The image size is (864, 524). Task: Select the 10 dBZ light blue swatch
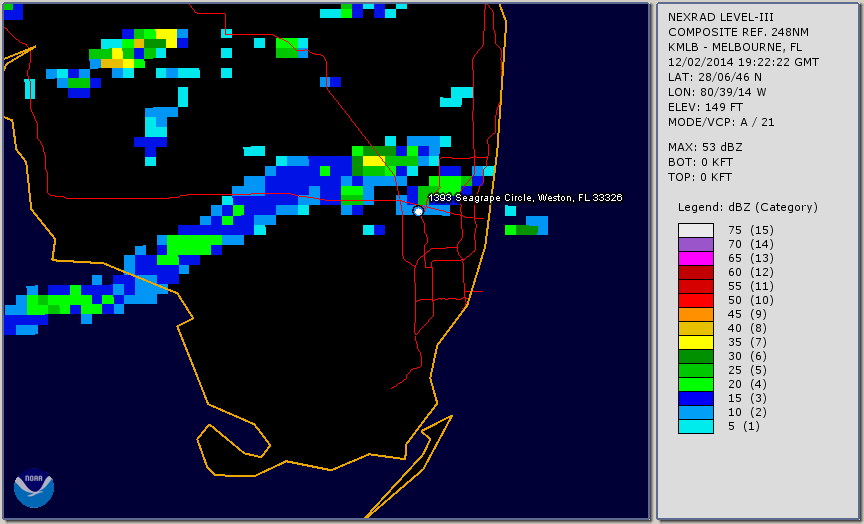695,413
